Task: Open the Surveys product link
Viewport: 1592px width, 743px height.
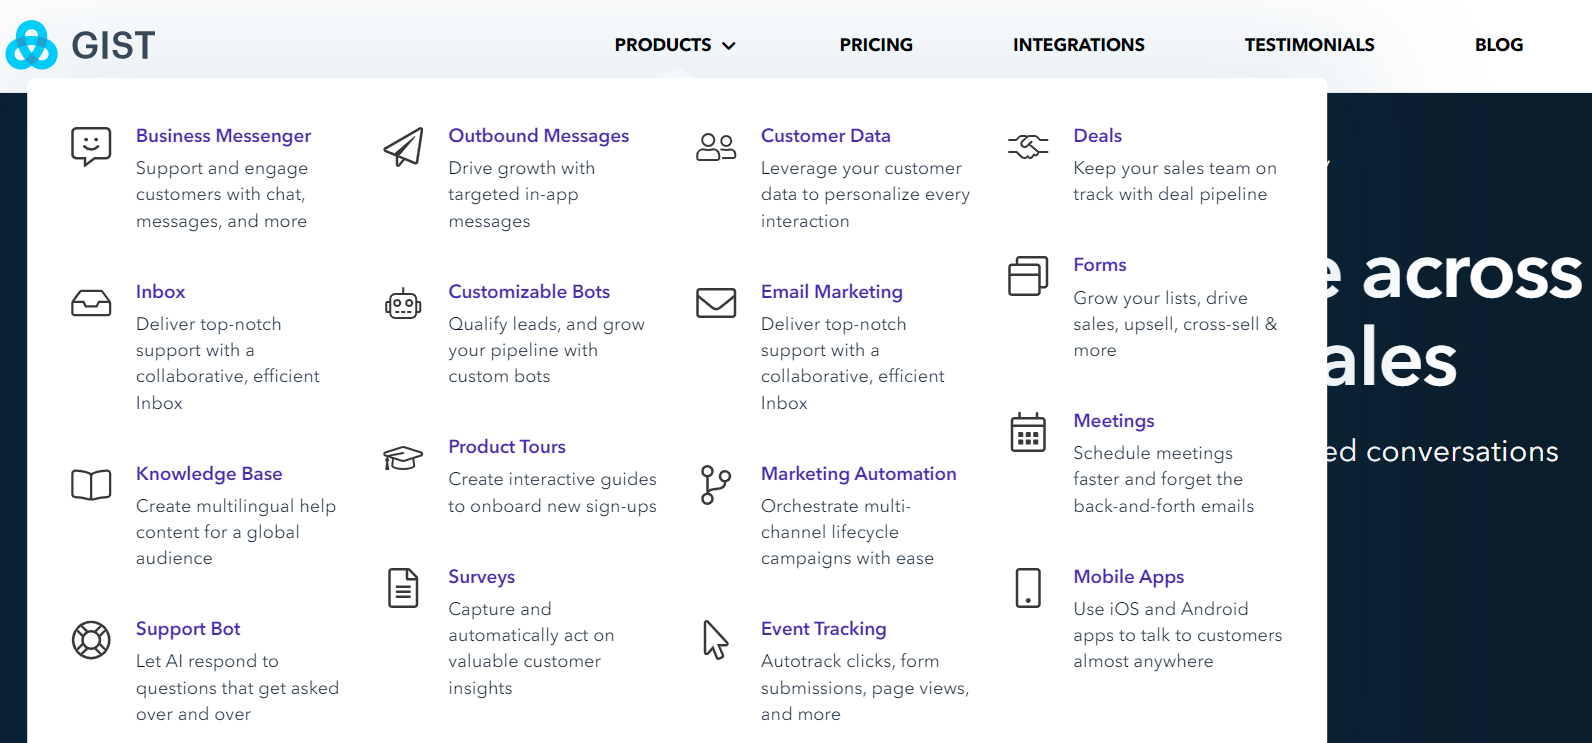Action: [482, 577]
